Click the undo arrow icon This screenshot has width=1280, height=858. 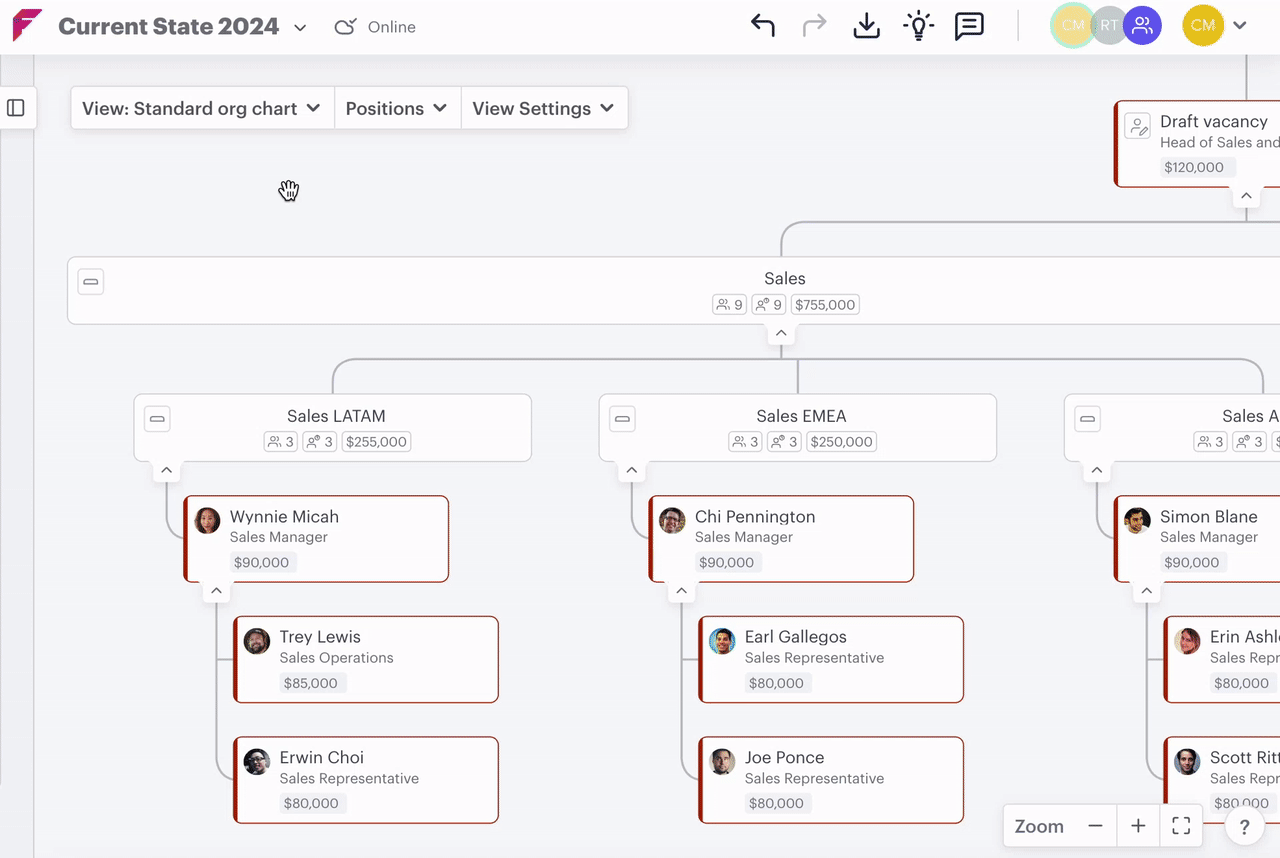(x=763, y=26)
